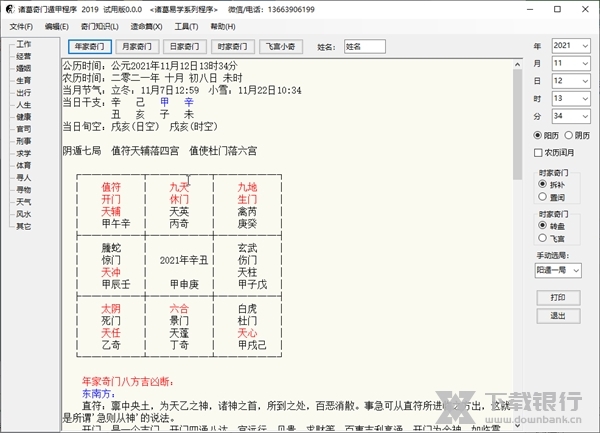Open the 日 dropdown showing 12
The width and height of the screenshot is (600, 433).
point(571,81)
